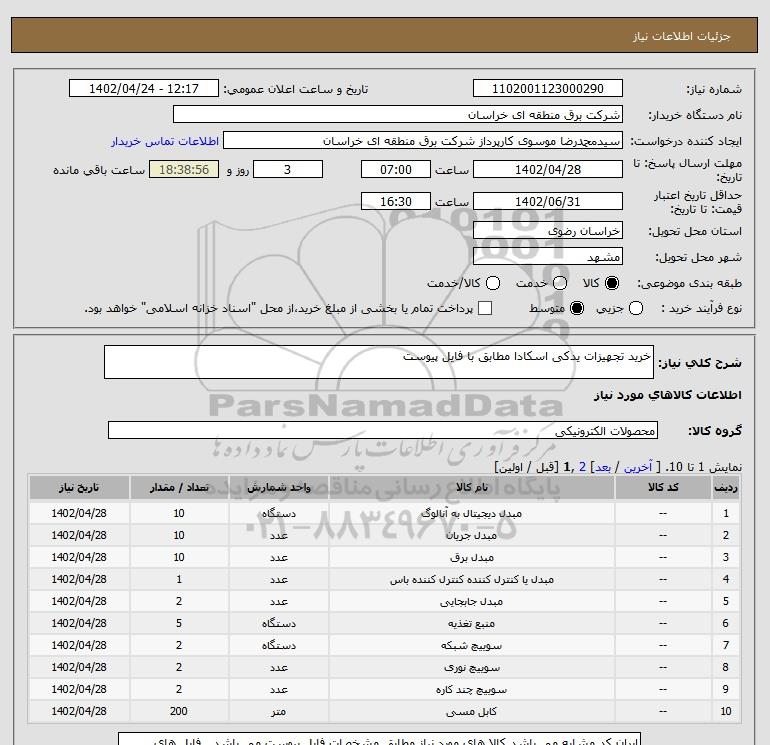Go to next page via بعد
This screenshot has height=745, width=770.
(x=603, y=467)
